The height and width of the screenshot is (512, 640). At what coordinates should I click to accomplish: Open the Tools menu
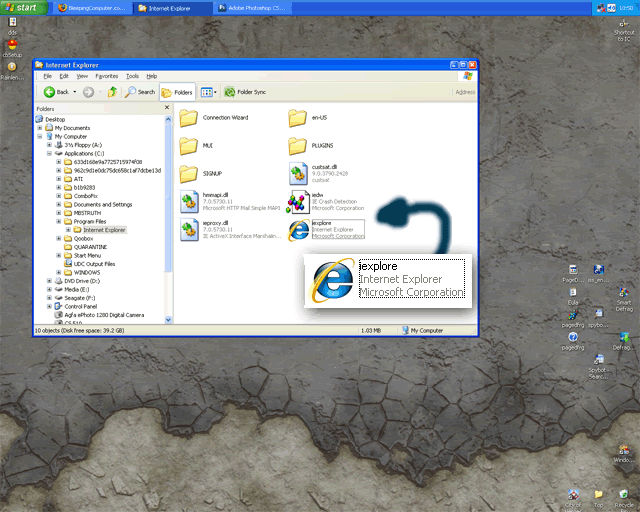click(132, 76)
